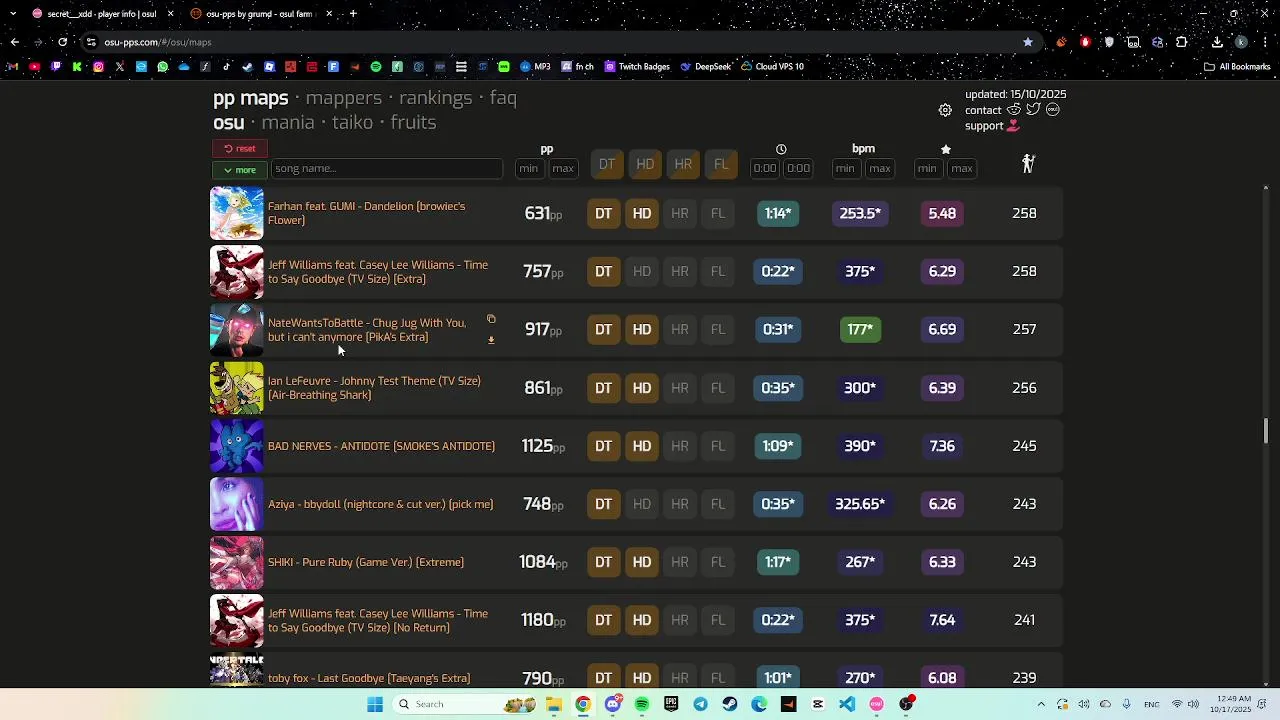Sort by the farmer popularity icon
Image resolution: width=1280 pixels, height=720 pixels.
(1028, 164)
